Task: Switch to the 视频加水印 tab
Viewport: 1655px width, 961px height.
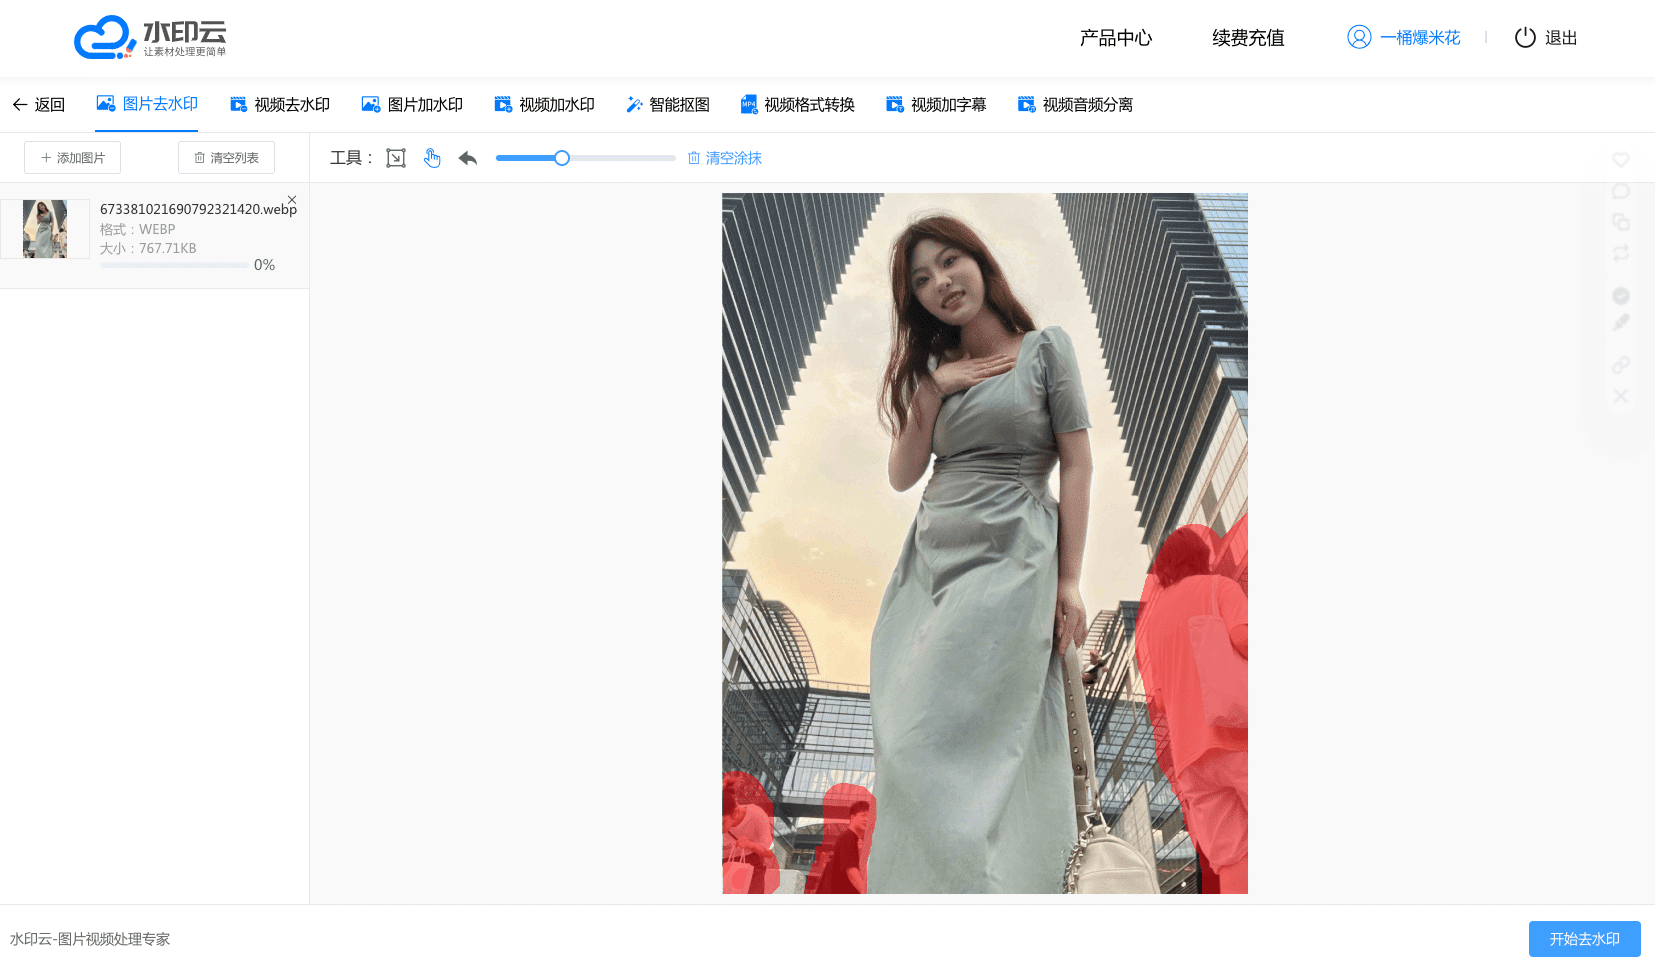Action: pyautogui.click(x=545, y=104)
